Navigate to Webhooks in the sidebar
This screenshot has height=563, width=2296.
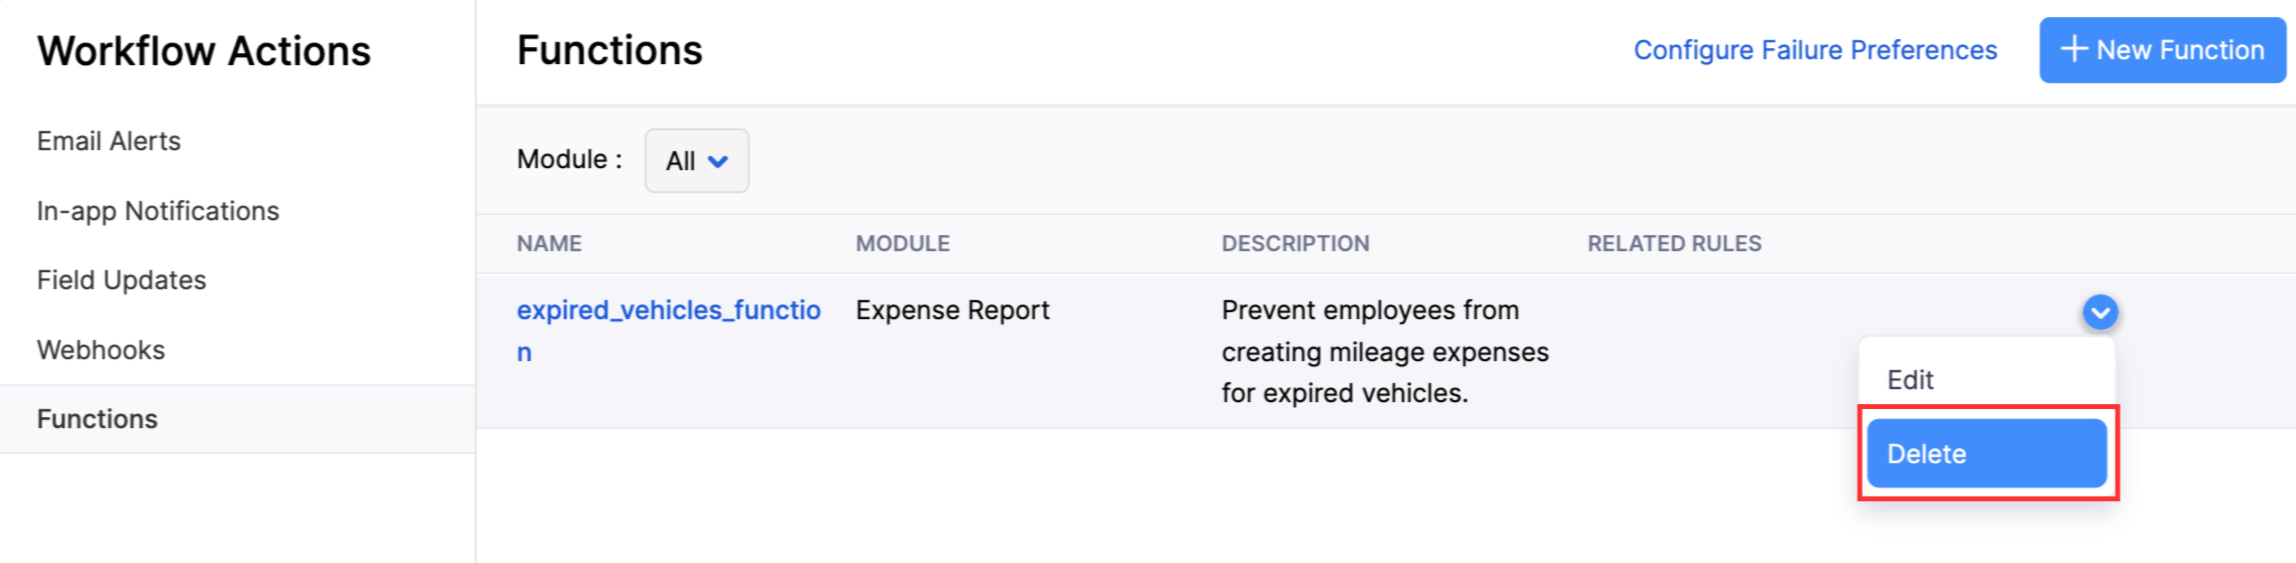101,350
